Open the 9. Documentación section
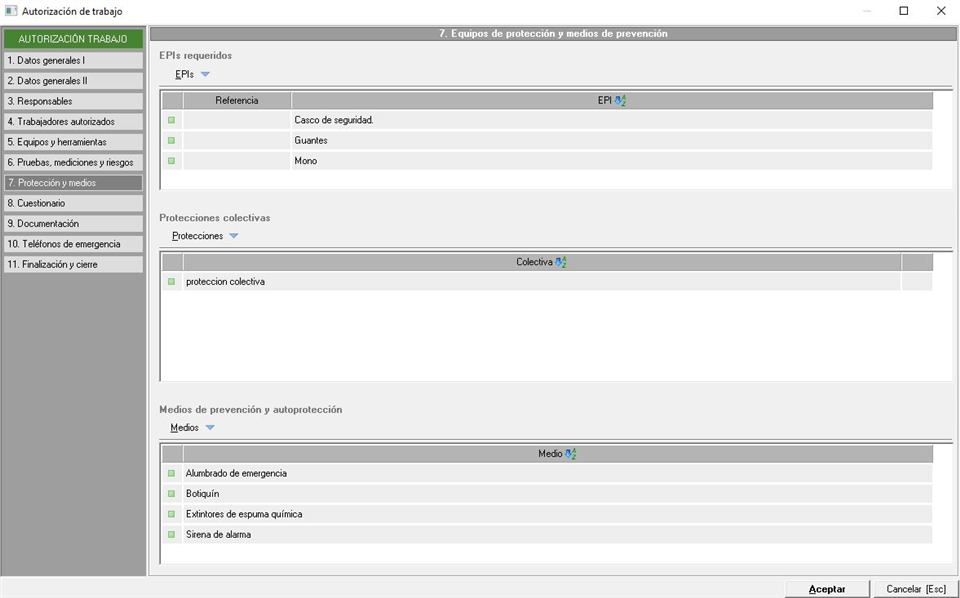960x598 pixels. pyautogui.click(x=73, y=223)
